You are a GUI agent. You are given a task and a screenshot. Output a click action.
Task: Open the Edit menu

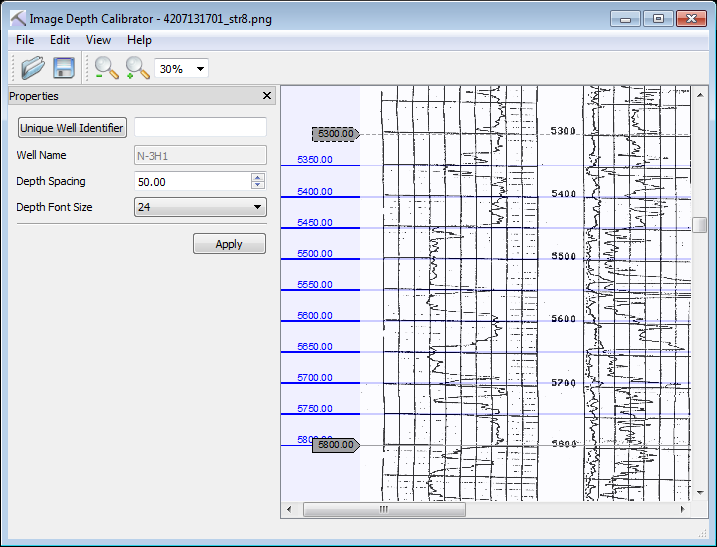pos(60,40)
